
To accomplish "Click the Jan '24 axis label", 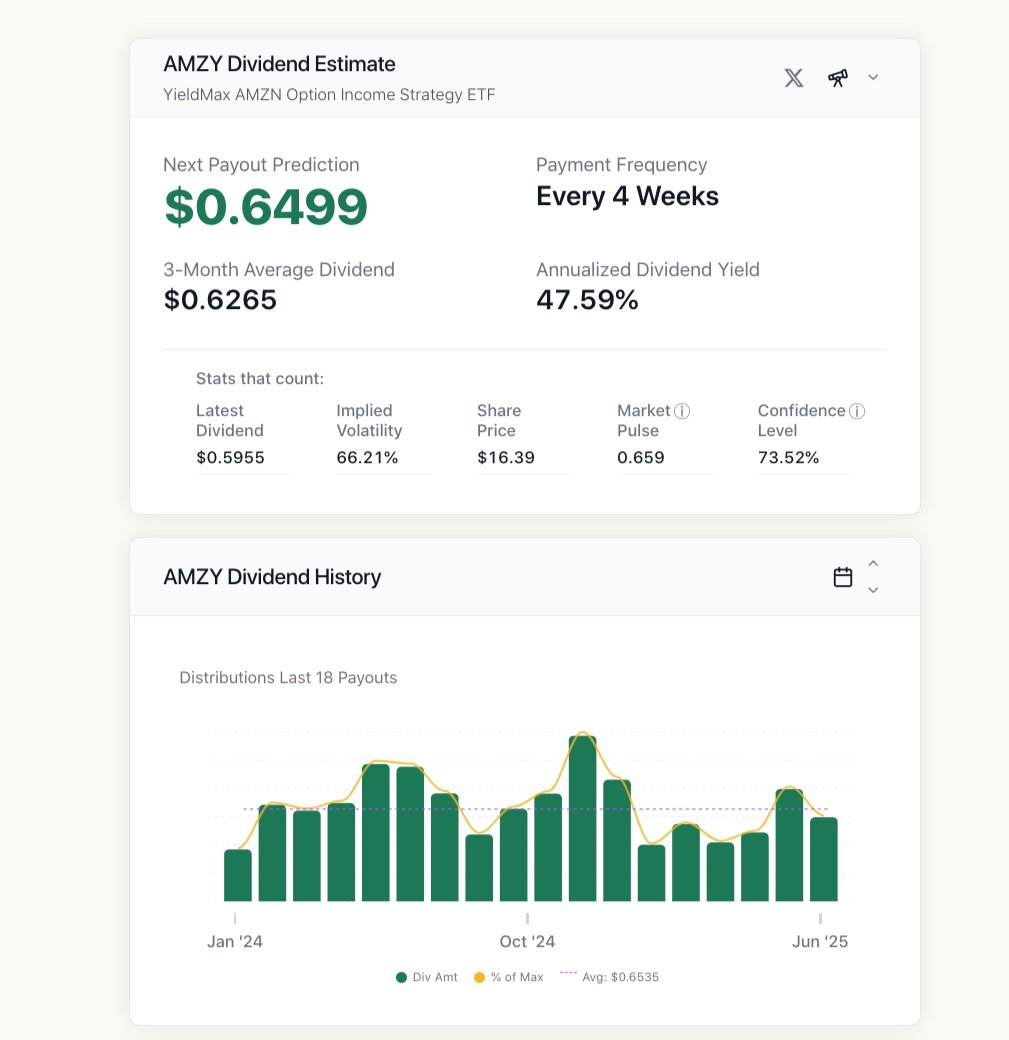I will click(x=235, y=942).
